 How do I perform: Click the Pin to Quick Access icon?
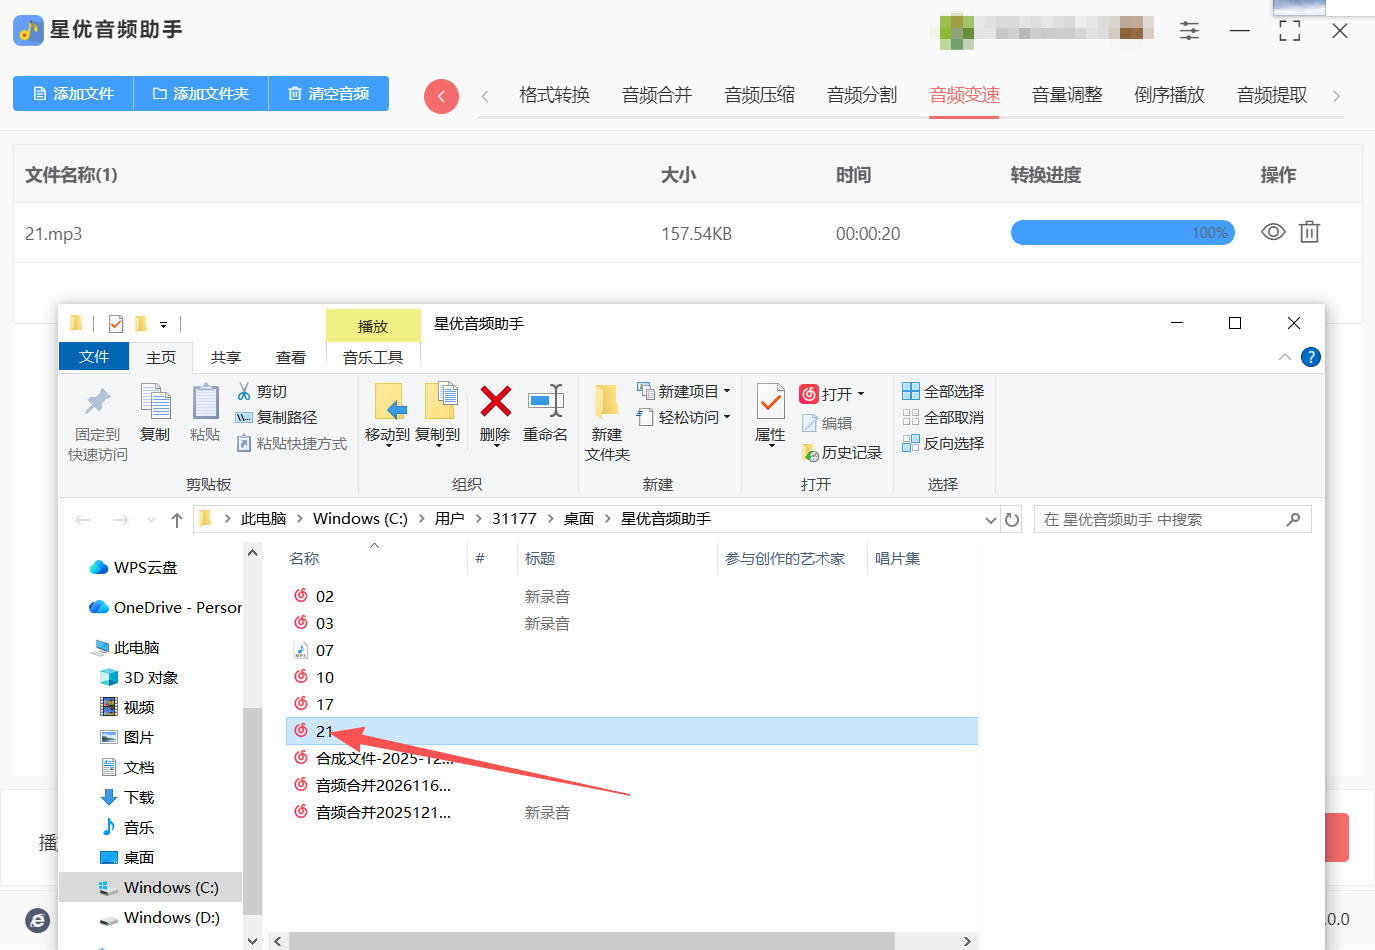coord(97,402)
